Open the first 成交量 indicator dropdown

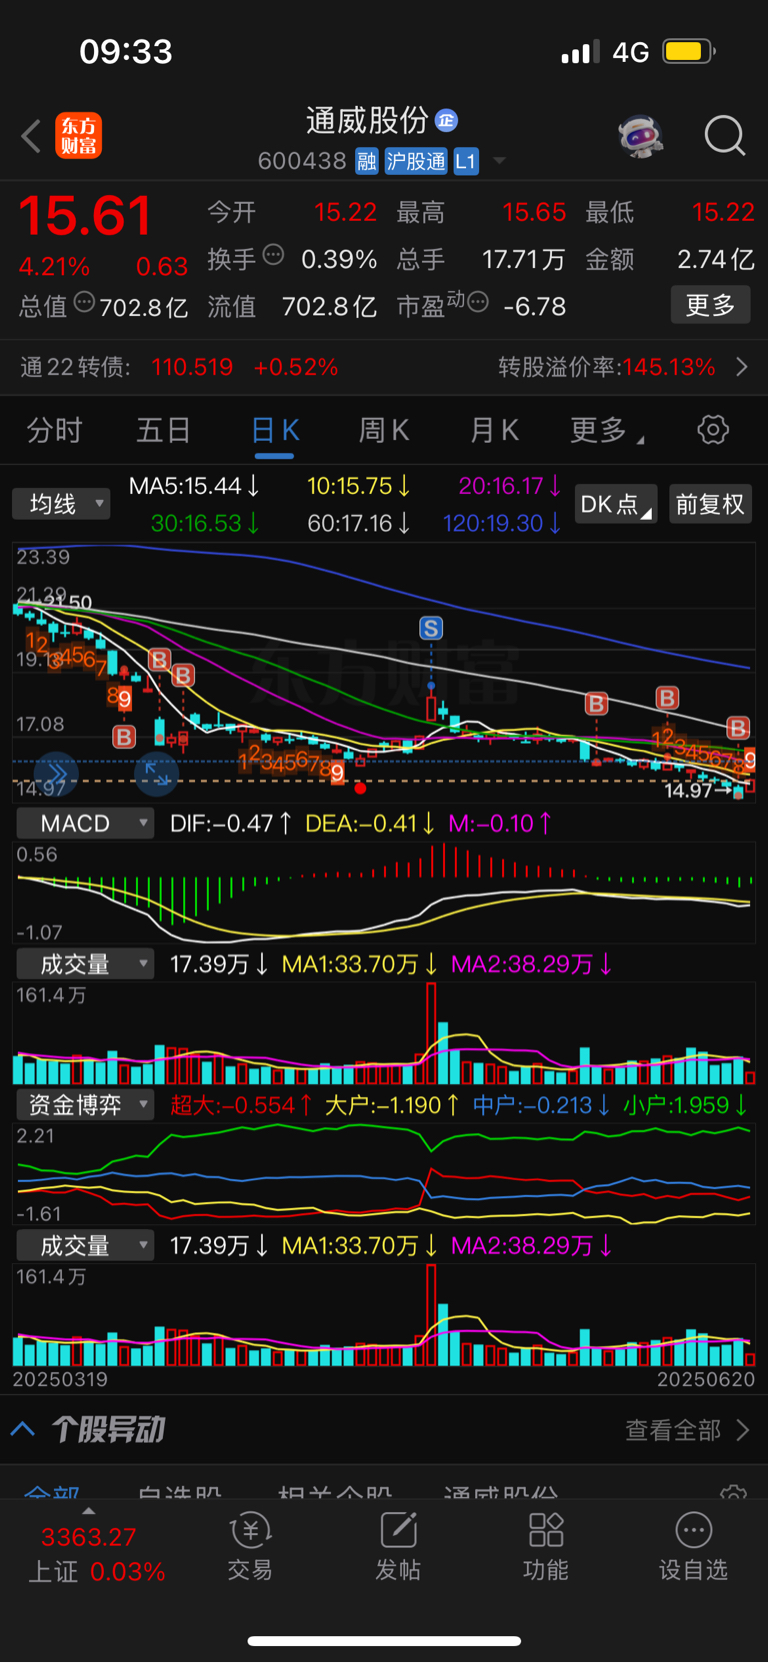point(85,964)
